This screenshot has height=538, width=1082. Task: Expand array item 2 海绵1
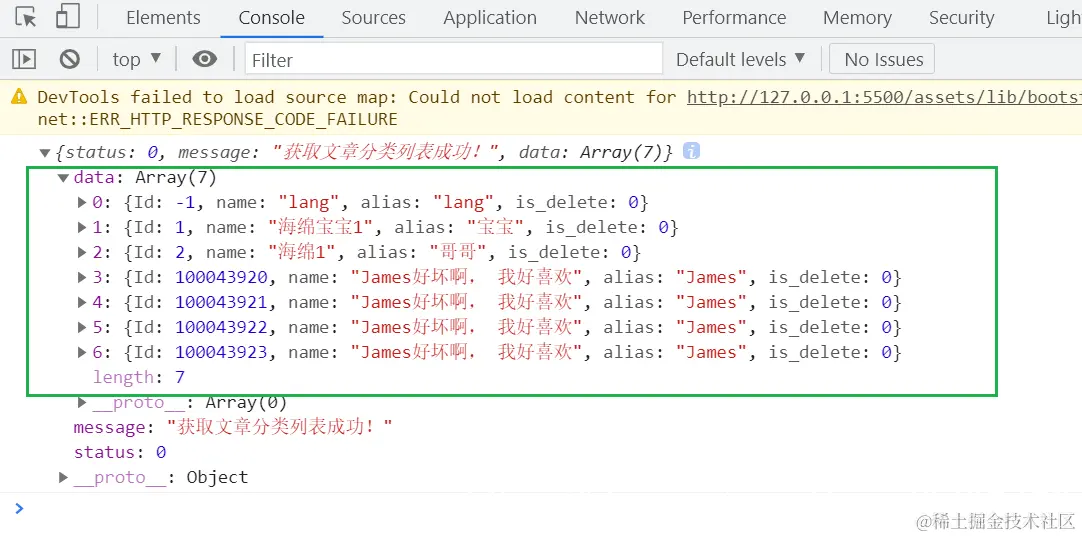point(82,252)
